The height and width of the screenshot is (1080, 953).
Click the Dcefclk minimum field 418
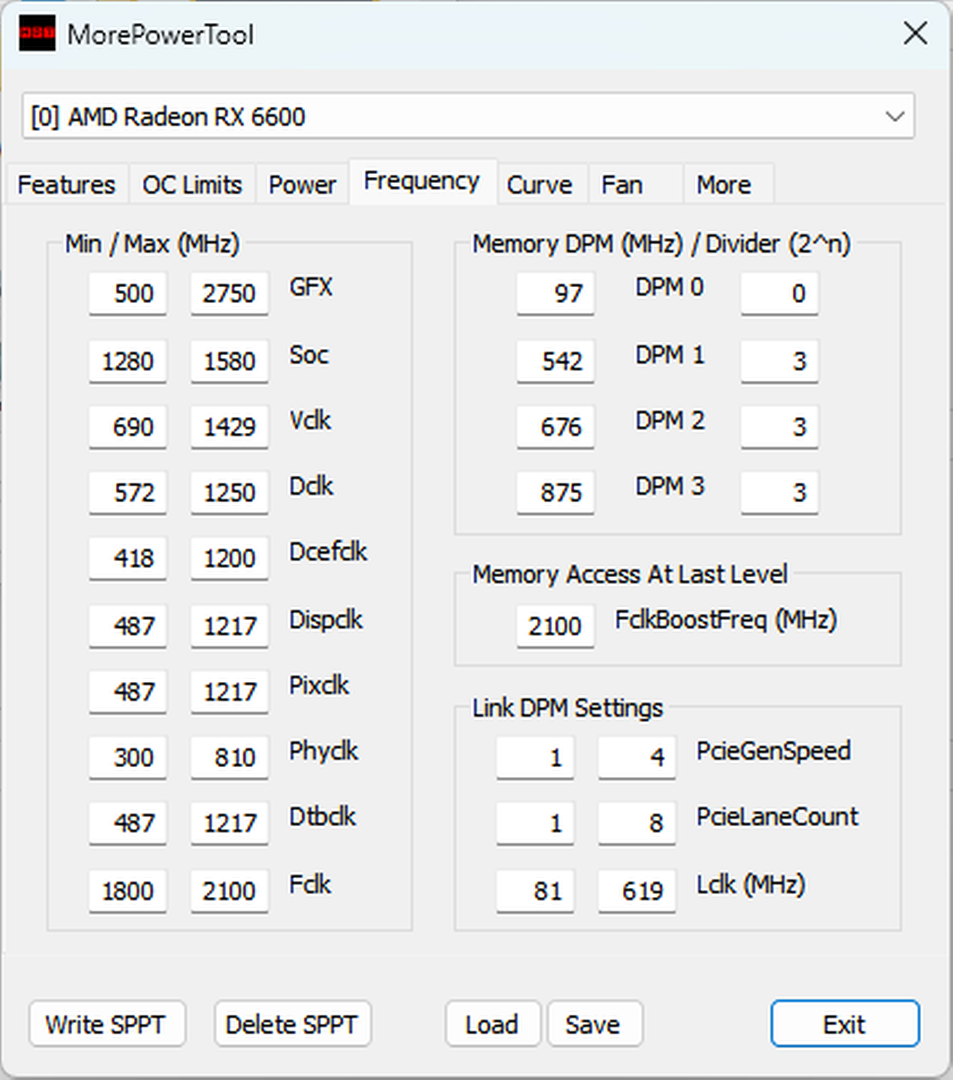[x=127, y=558]
